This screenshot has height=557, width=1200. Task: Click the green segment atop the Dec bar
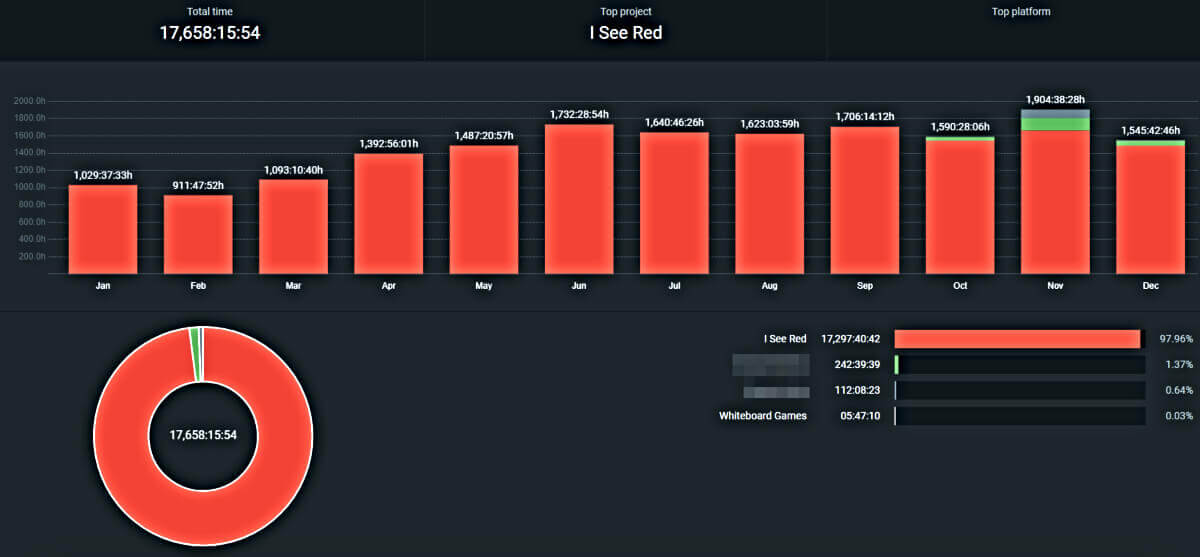tap(1150, 143)
